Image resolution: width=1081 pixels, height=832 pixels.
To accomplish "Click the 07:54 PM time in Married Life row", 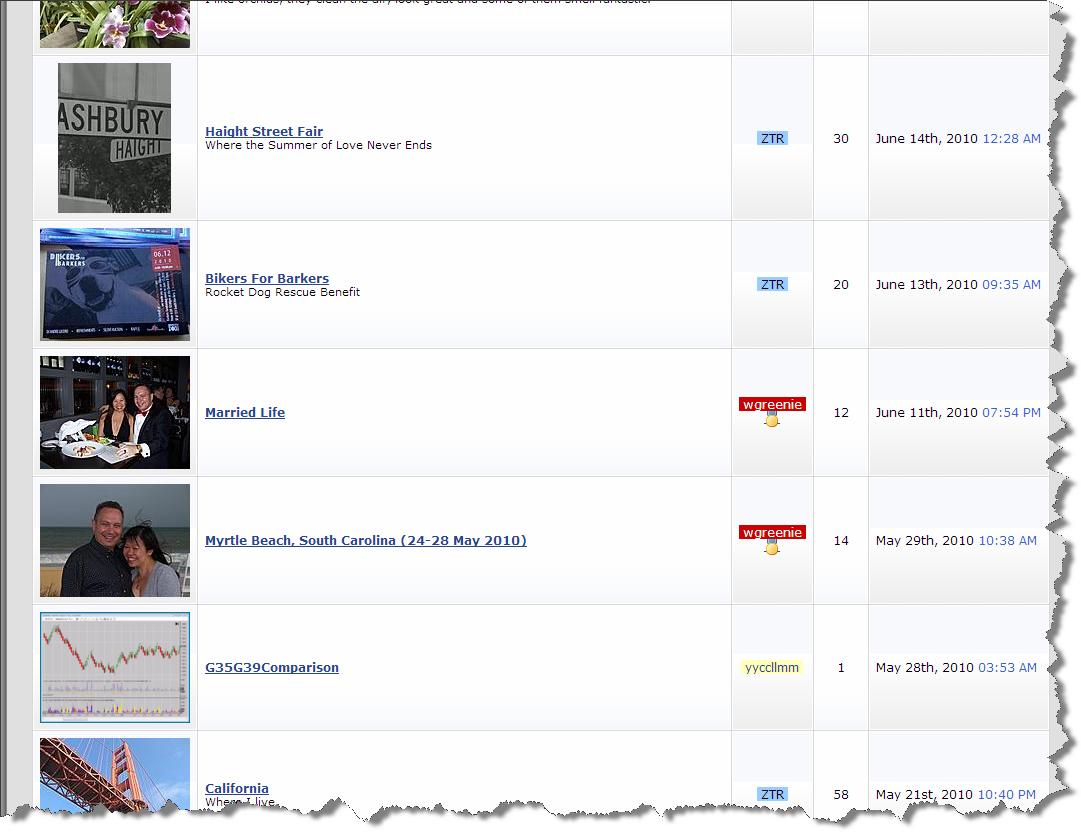I will [x=1011, y=413].
